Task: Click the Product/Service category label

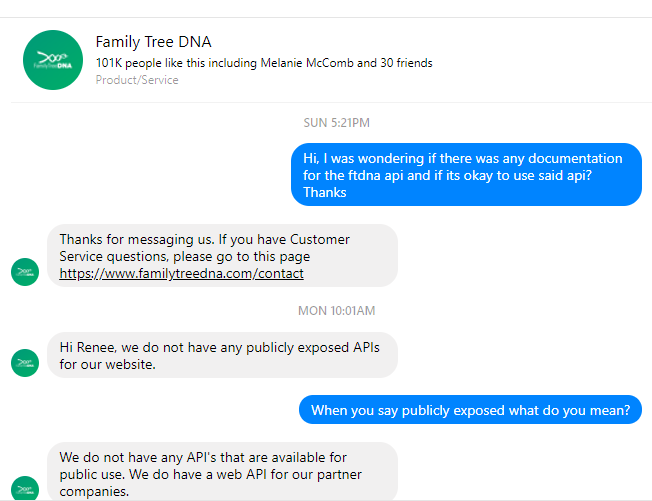Action: [137, 80]
